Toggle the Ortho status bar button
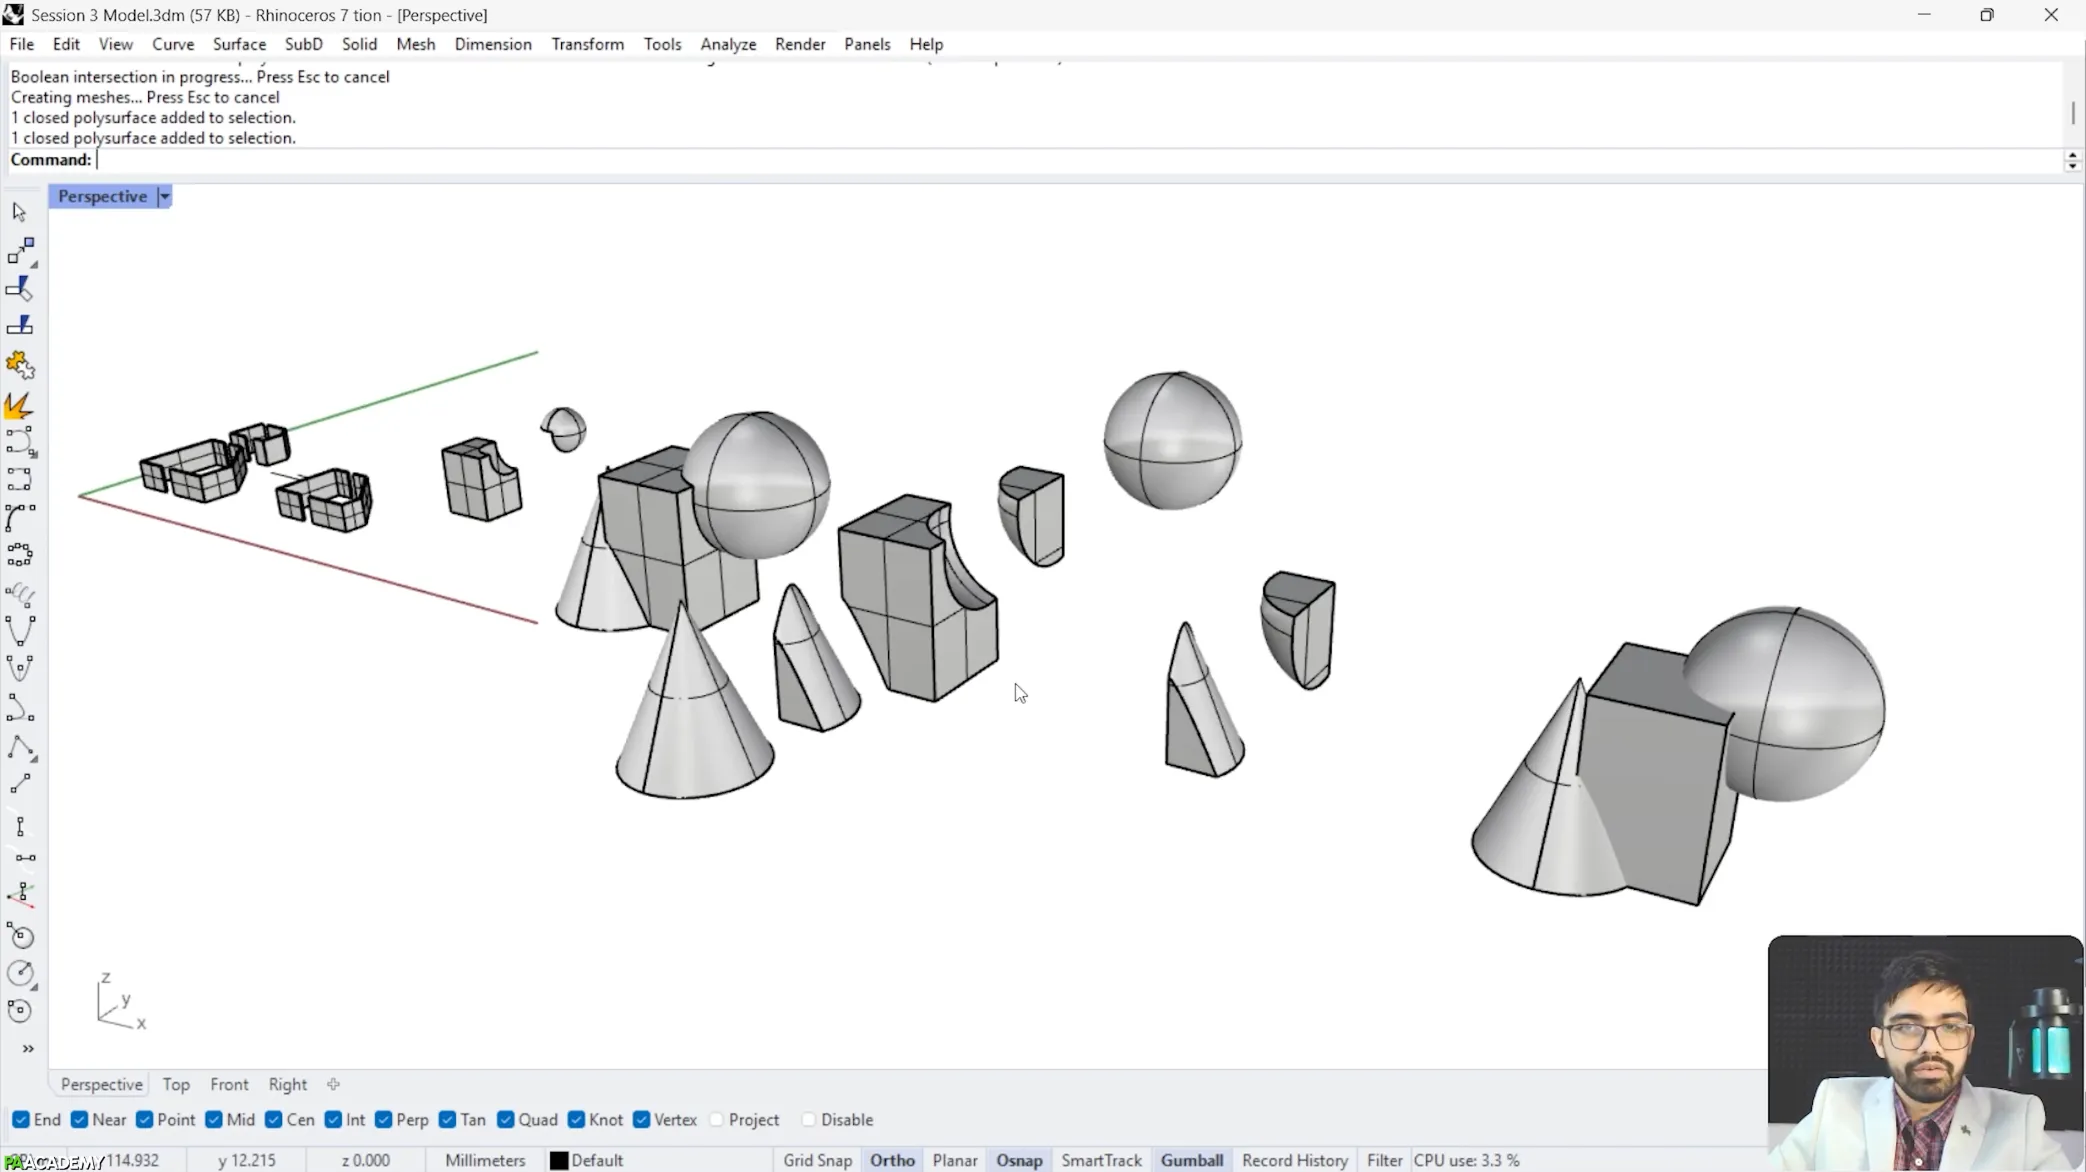 [892, 1160]
